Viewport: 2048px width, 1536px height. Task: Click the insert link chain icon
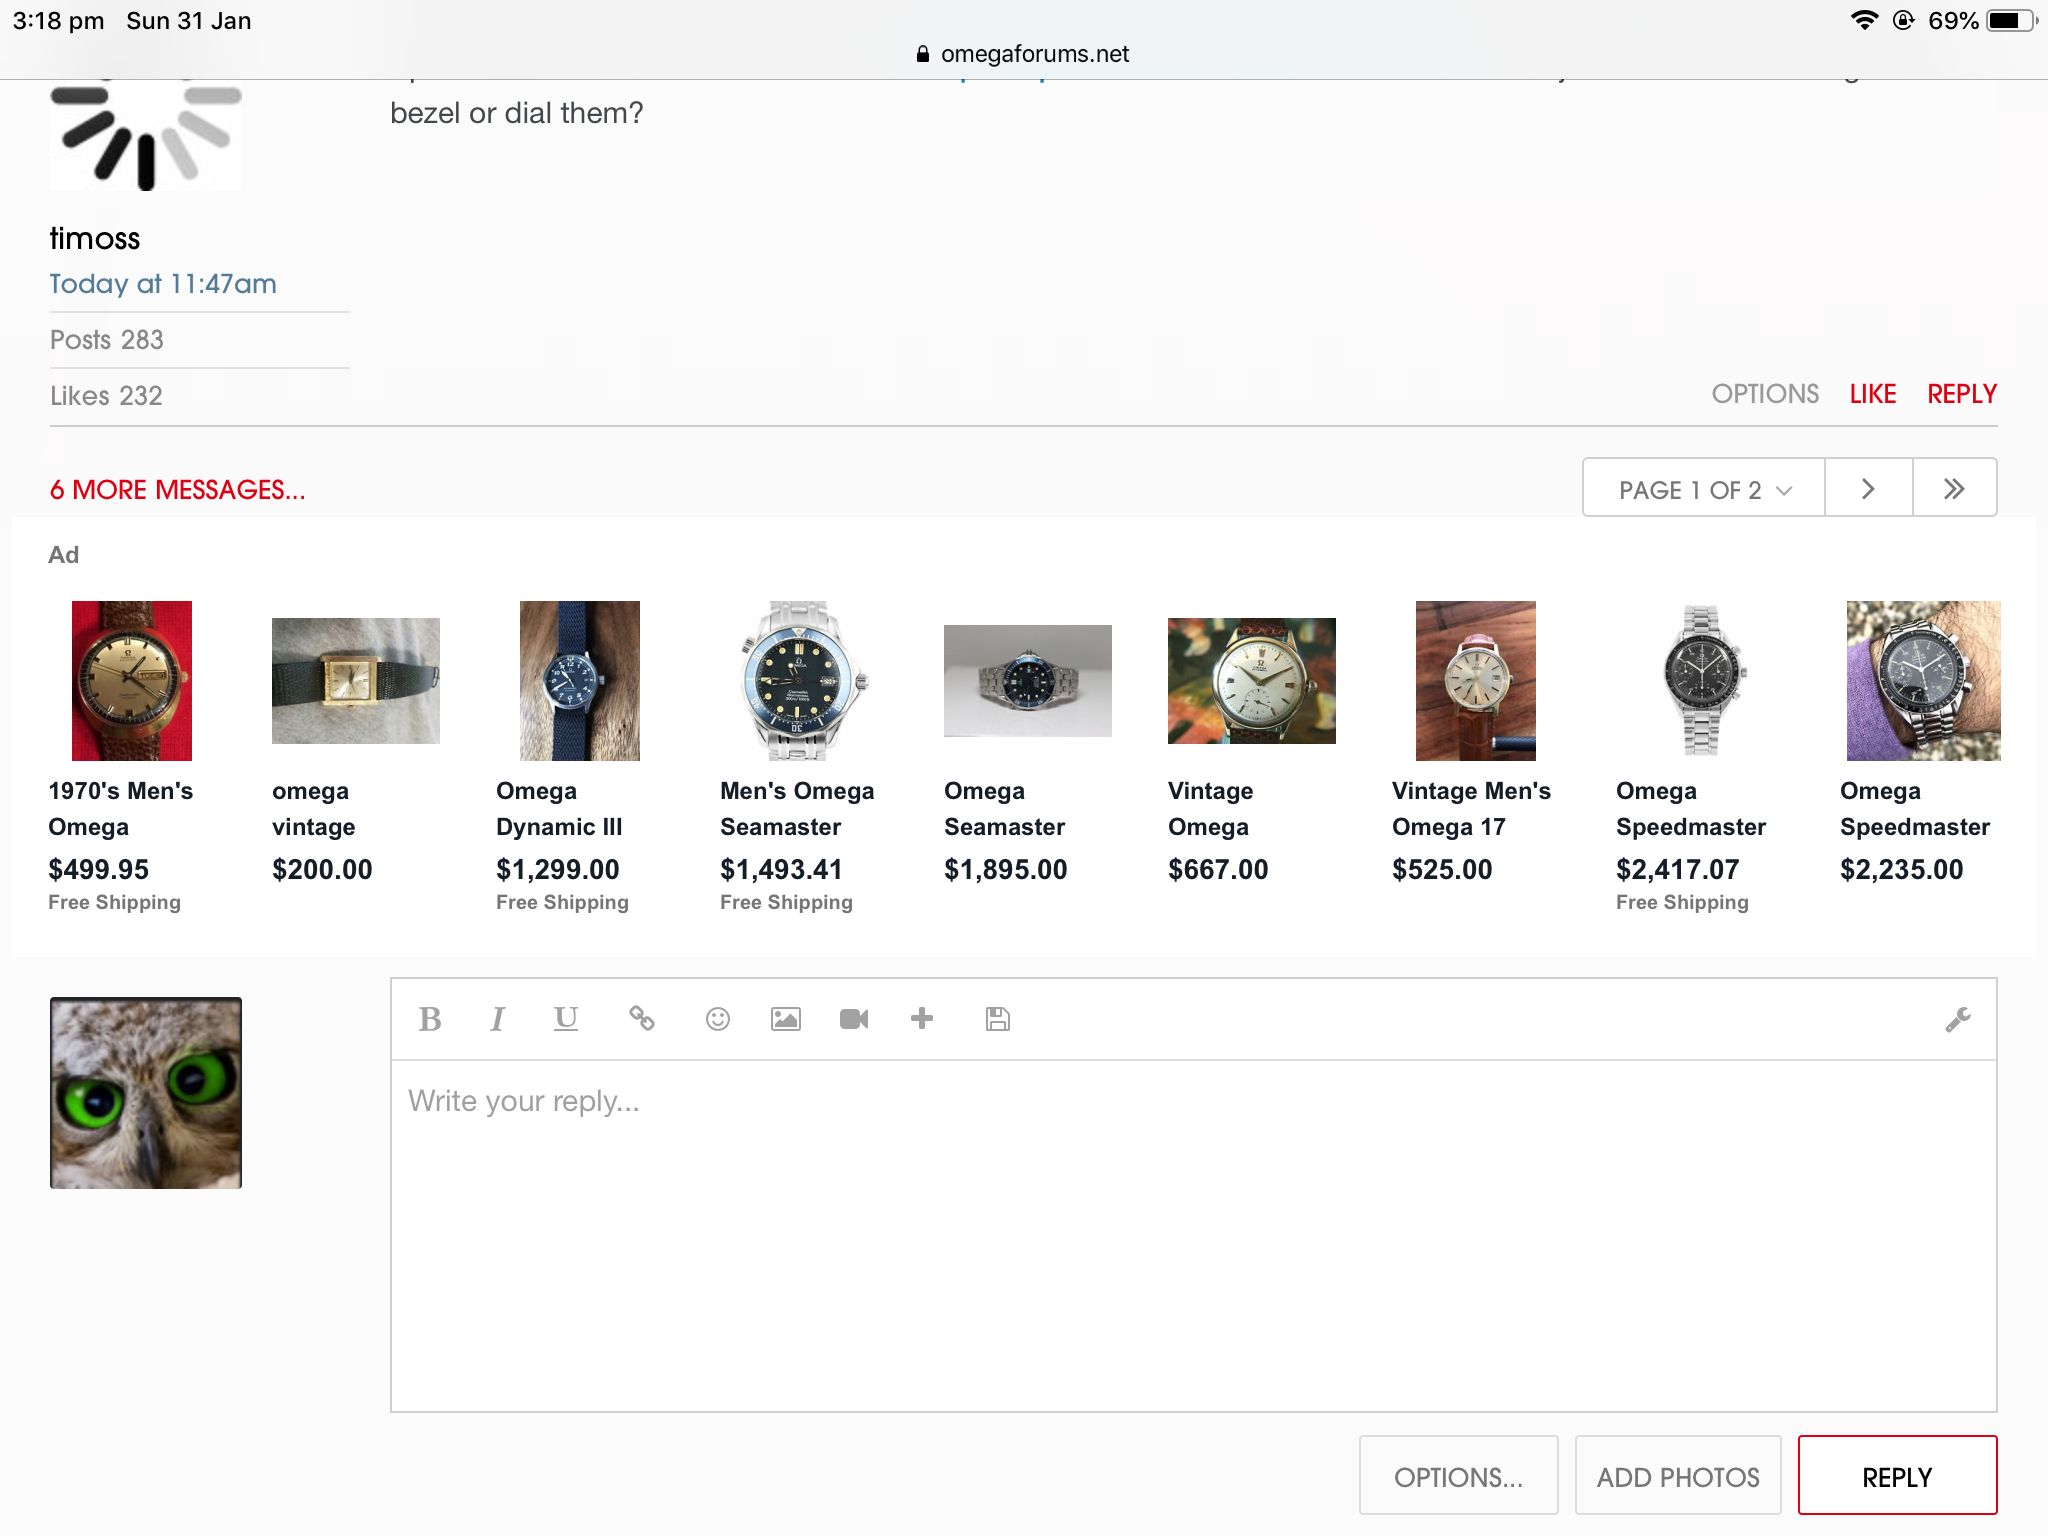pyautogui.click(x=641, y=1019)
